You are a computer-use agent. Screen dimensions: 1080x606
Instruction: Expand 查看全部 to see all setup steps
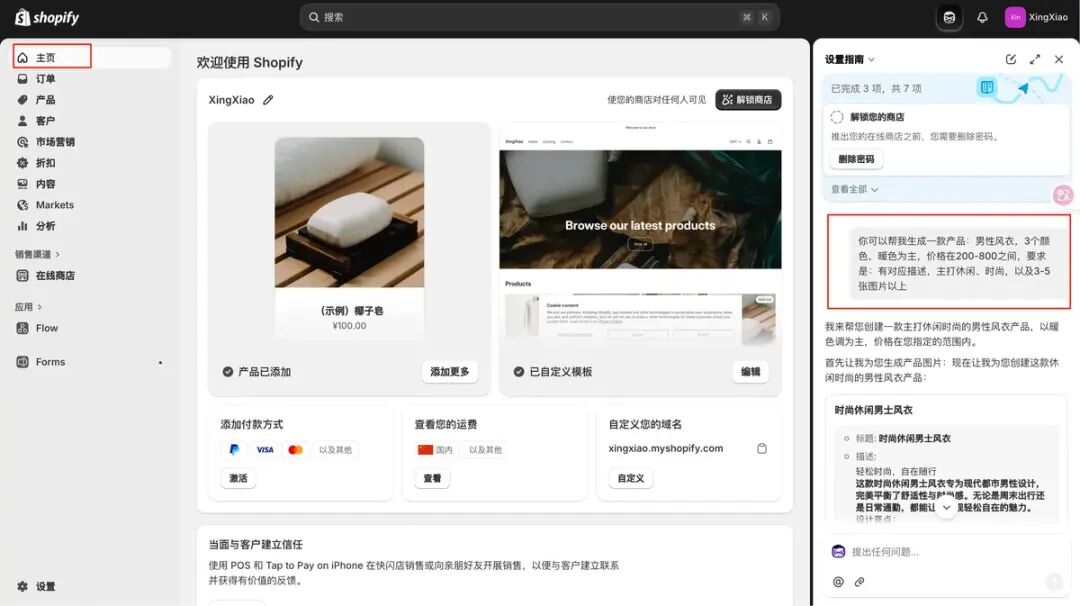coord(854,189)
